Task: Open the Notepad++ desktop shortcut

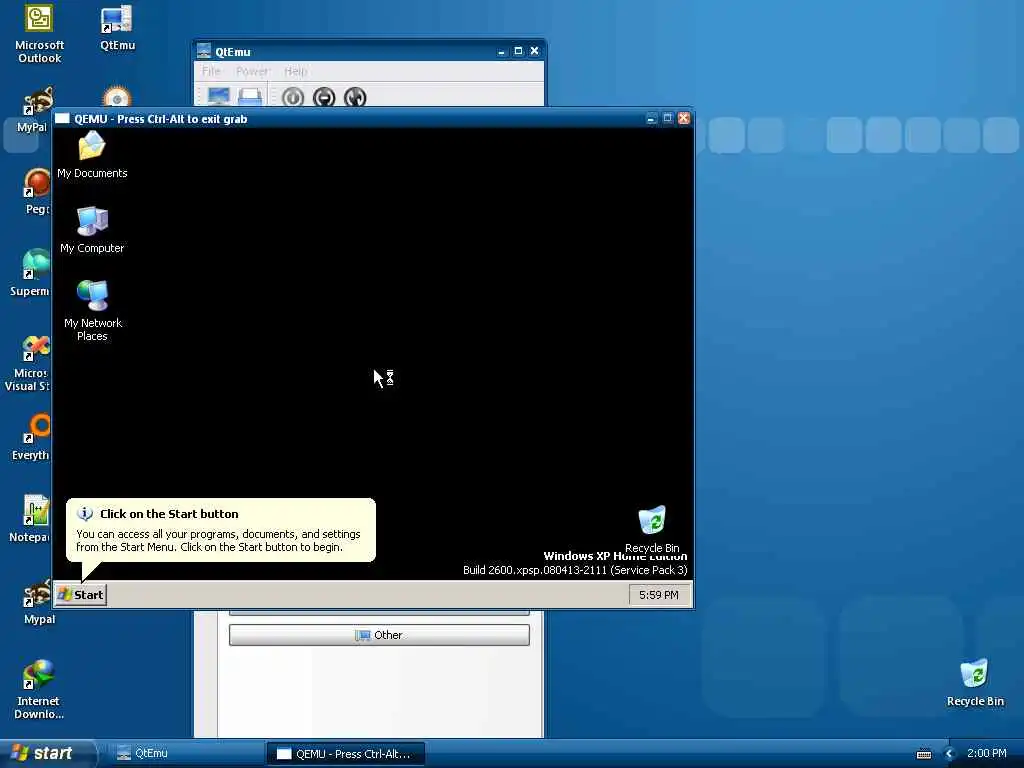Action: [x=31, y=519]
